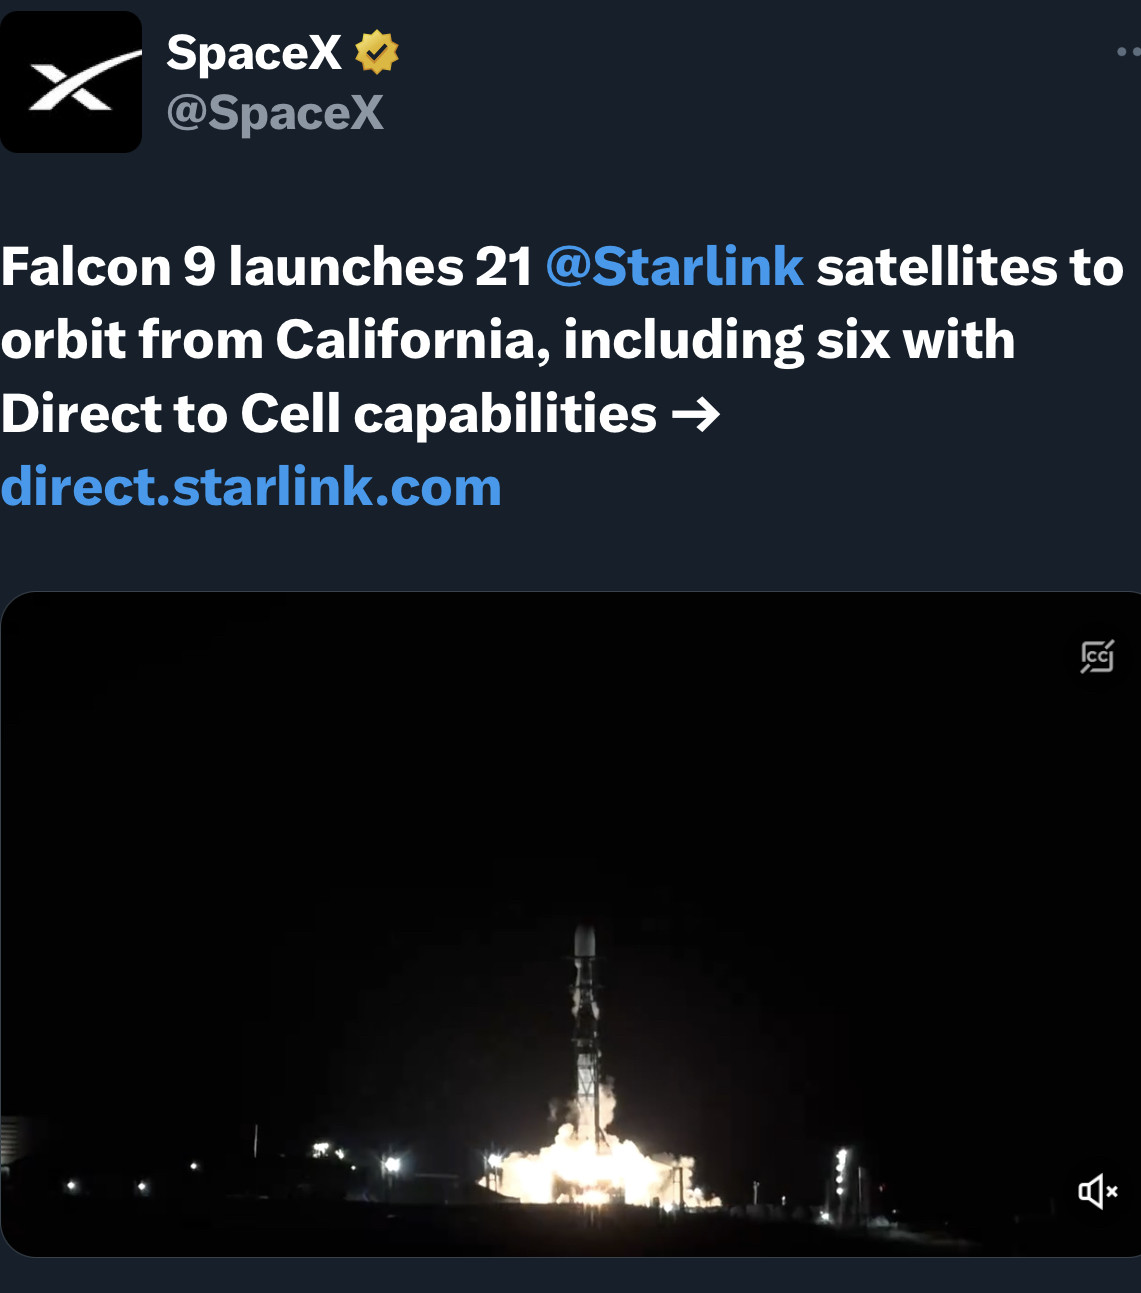
Task: Click the gold verified badge
Action: point(376,52)
